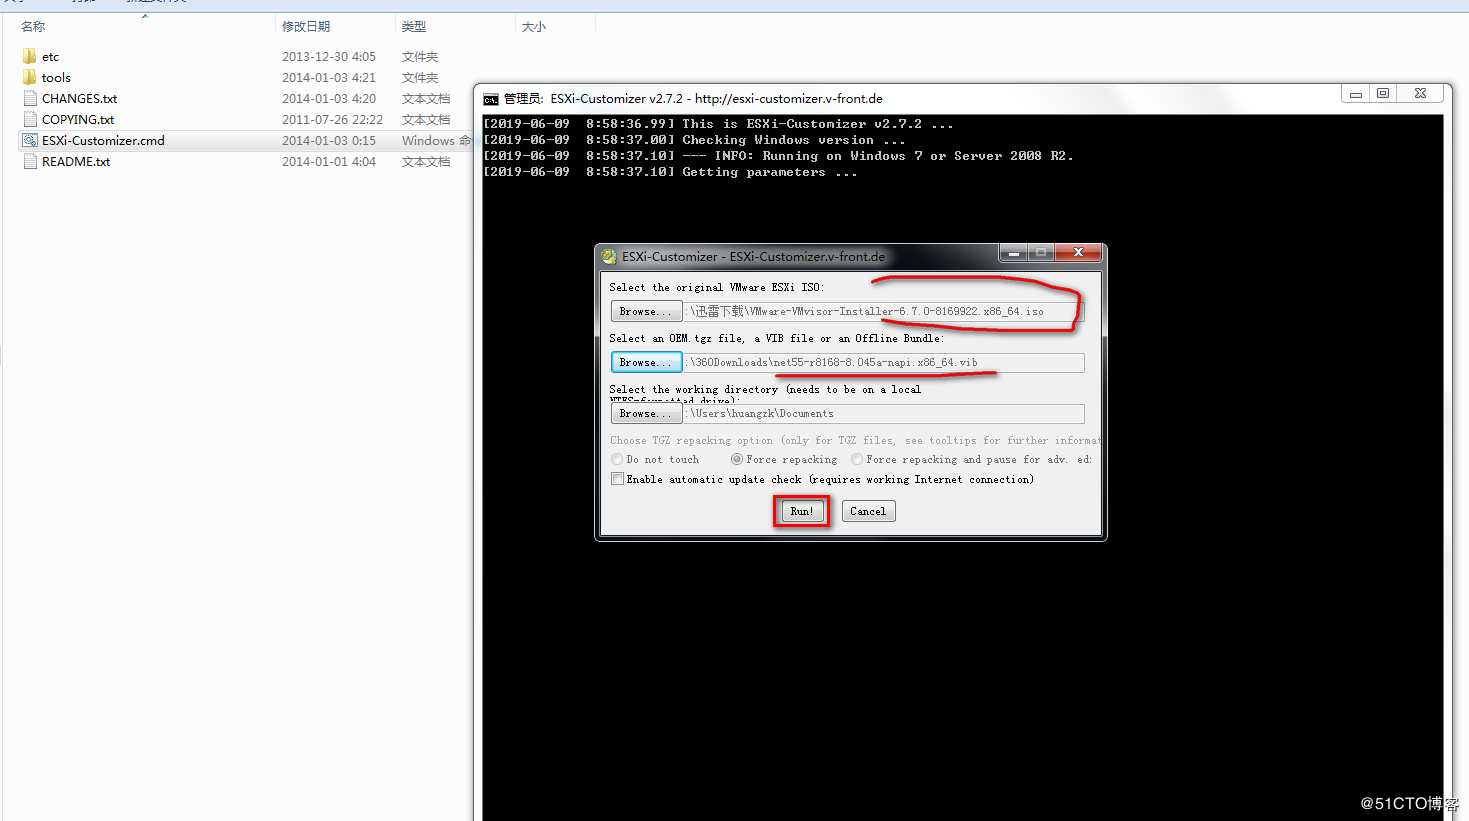
Task: Select the tools folder icon
Action: click(29, 77)
